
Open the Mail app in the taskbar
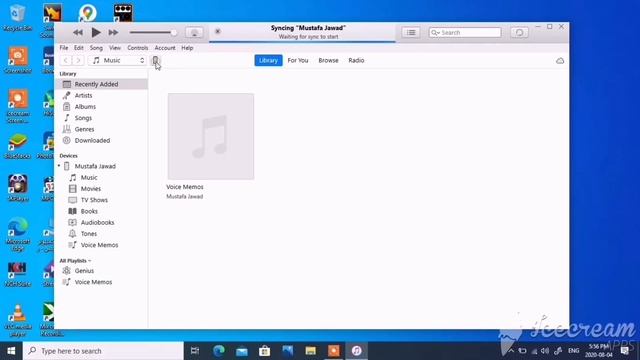[242, 351]
